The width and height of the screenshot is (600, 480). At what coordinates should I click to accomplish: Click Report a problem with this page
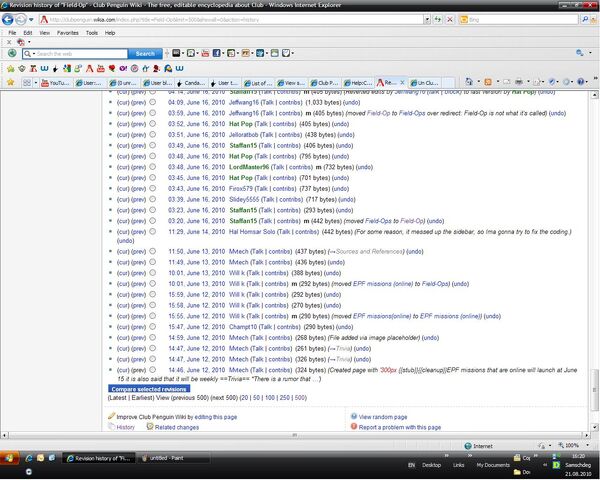pyautogui.click(x=399, y=427)
